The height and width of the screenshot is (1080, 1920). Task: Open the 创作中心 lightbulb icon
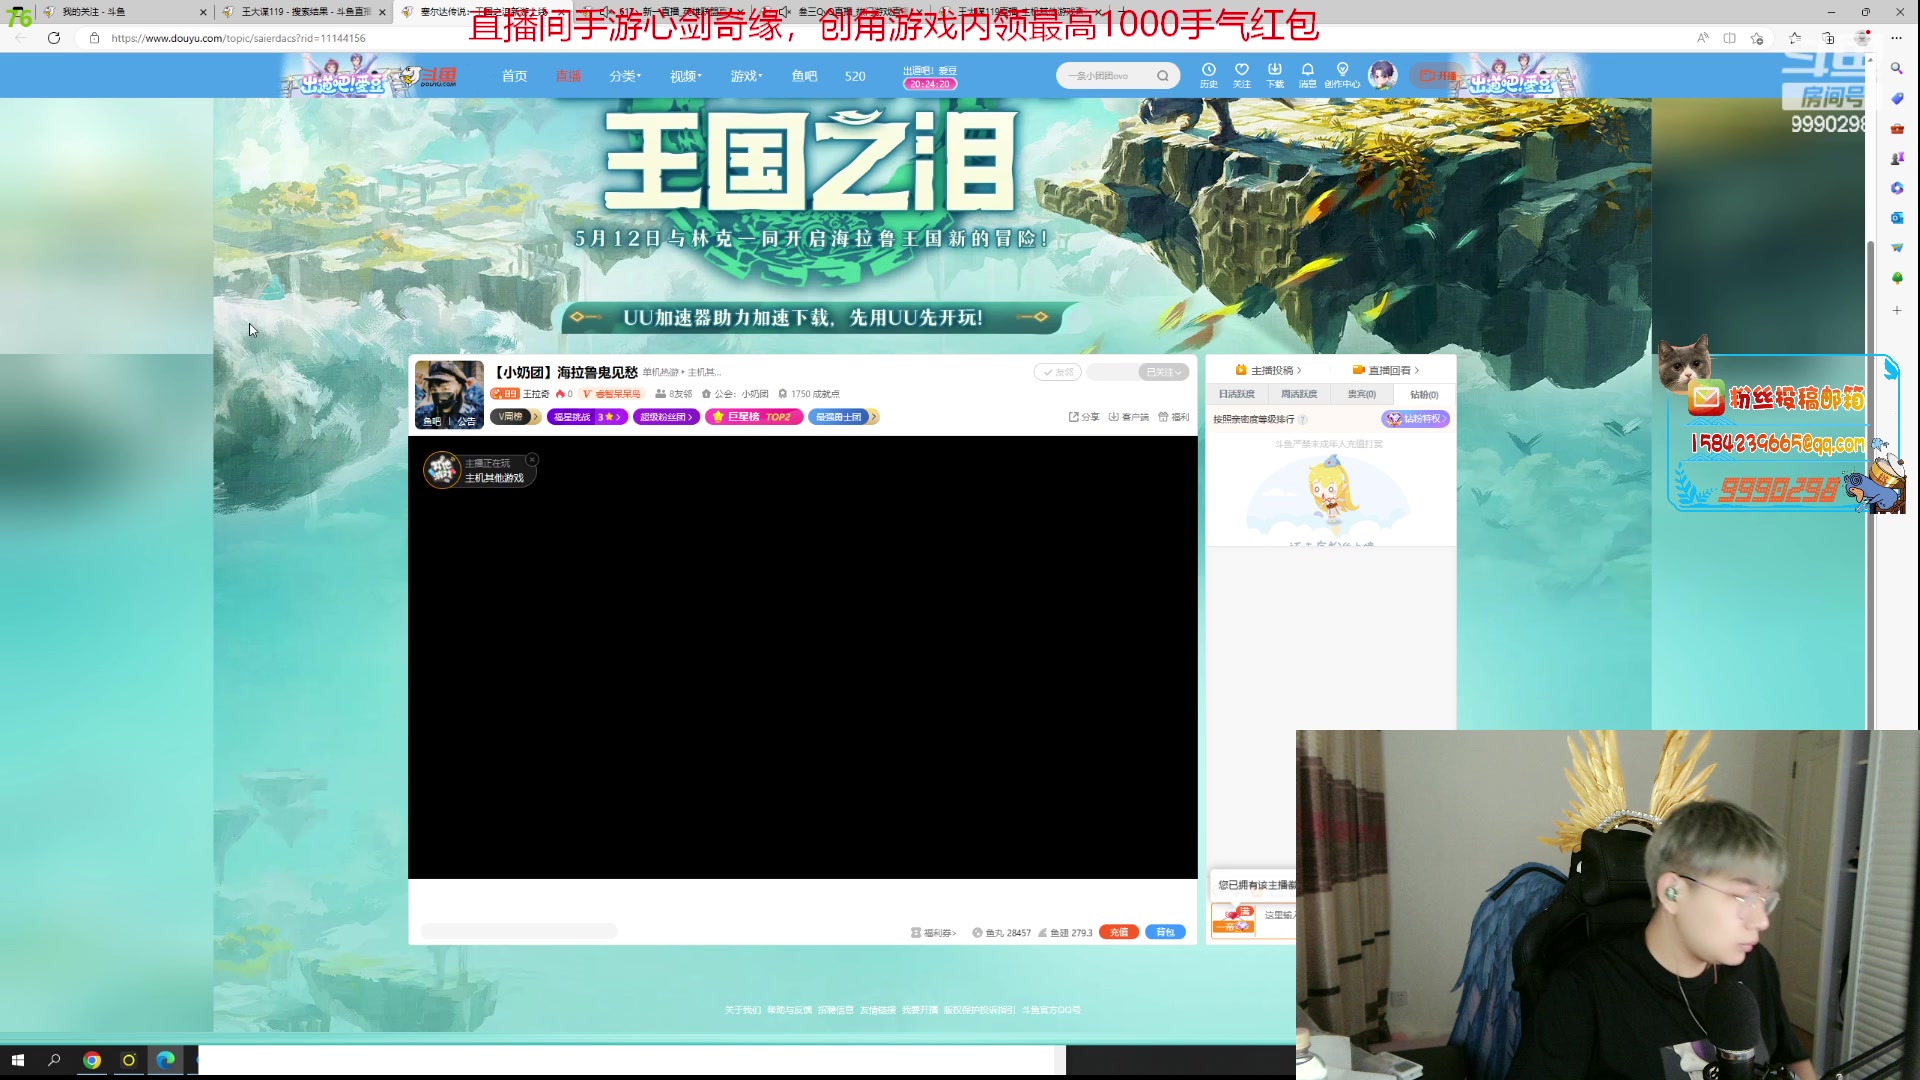[1342, 75]
